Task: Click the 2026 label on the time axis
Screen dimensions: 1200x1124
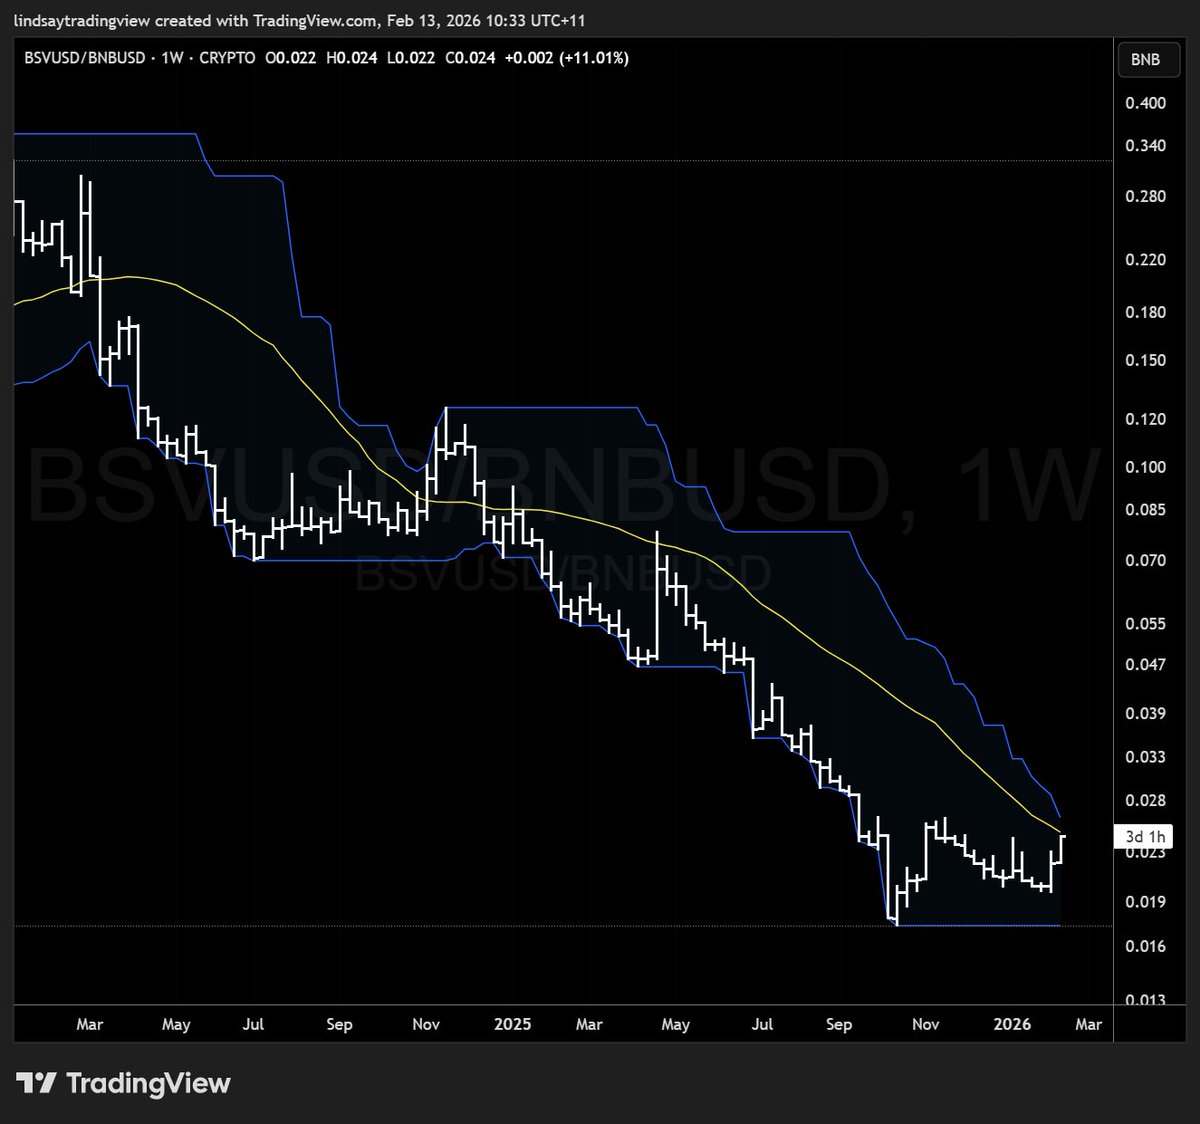Action: [1013, 1024]
